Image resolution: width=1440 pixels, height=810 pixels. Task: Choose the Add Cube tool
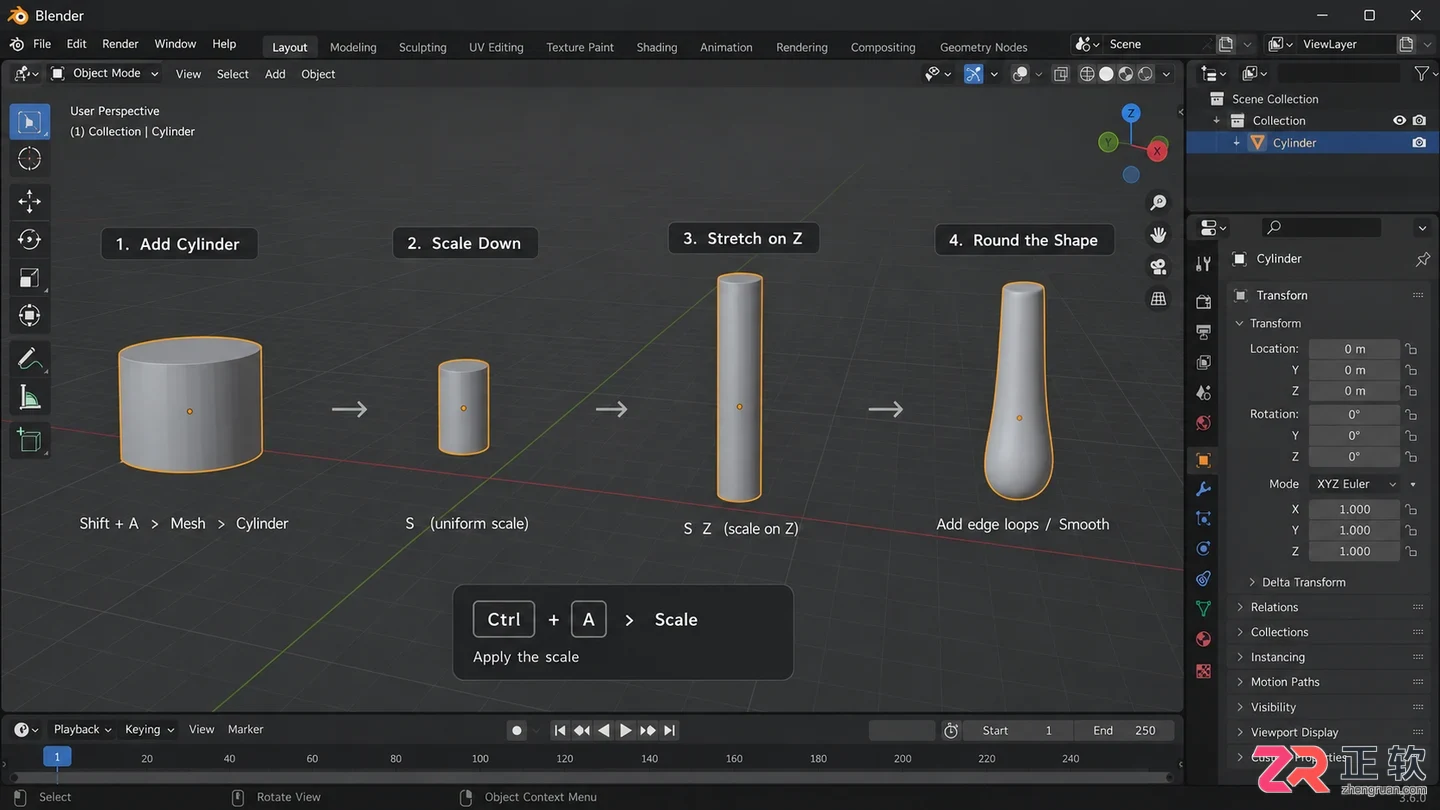coord(30,440)
